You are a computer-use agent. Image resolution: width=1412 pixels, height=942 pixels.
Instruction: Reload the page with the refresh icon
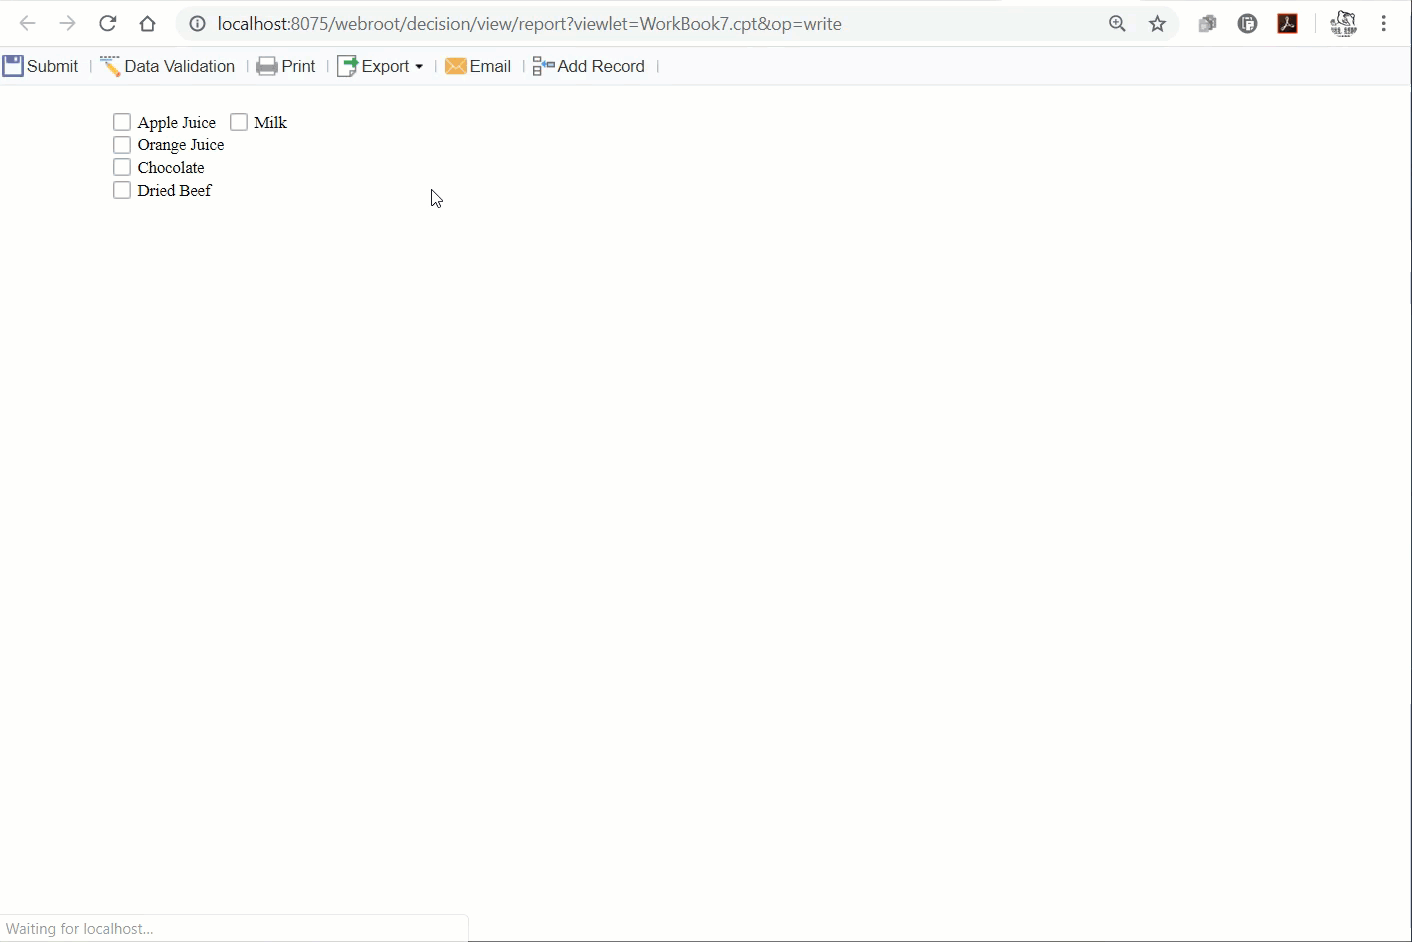[108, 23]
